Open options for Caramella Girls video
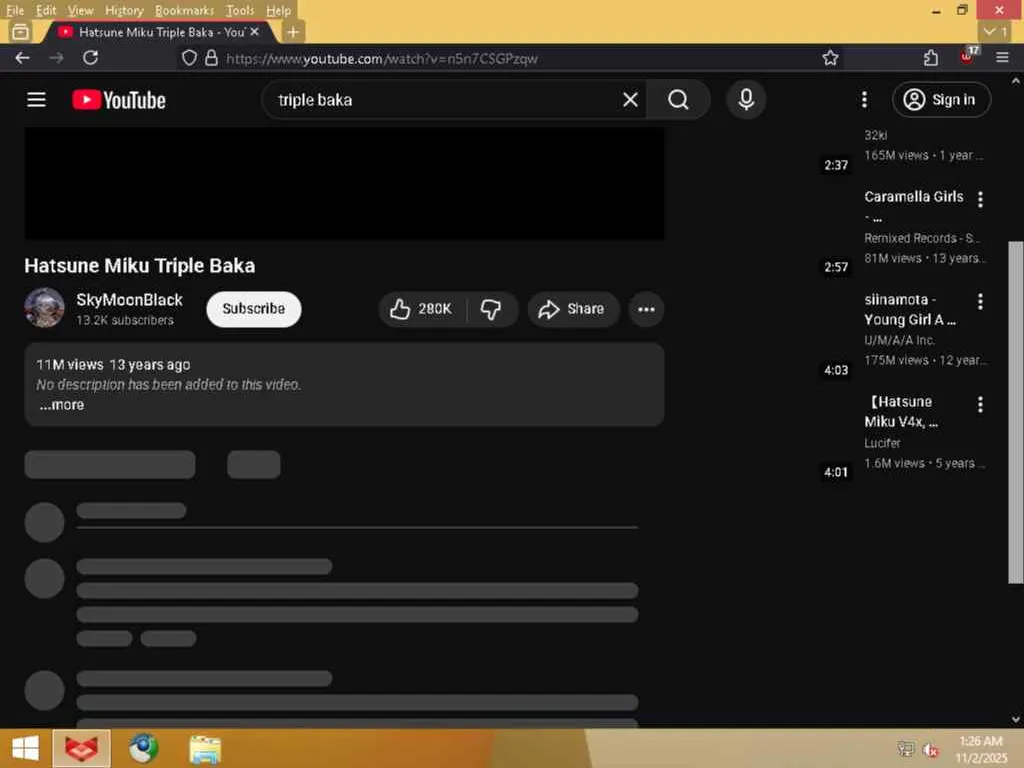Image resolution: width=1024 pixels, height=768 pixels. [x=980, y=199]
